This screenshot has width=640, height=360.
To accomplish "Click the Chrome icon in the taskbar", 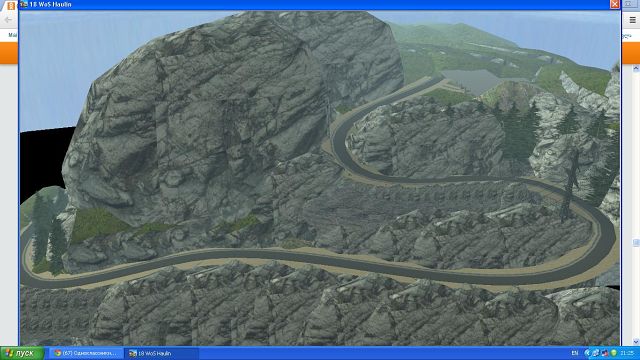I will click(x=58, y=353).
